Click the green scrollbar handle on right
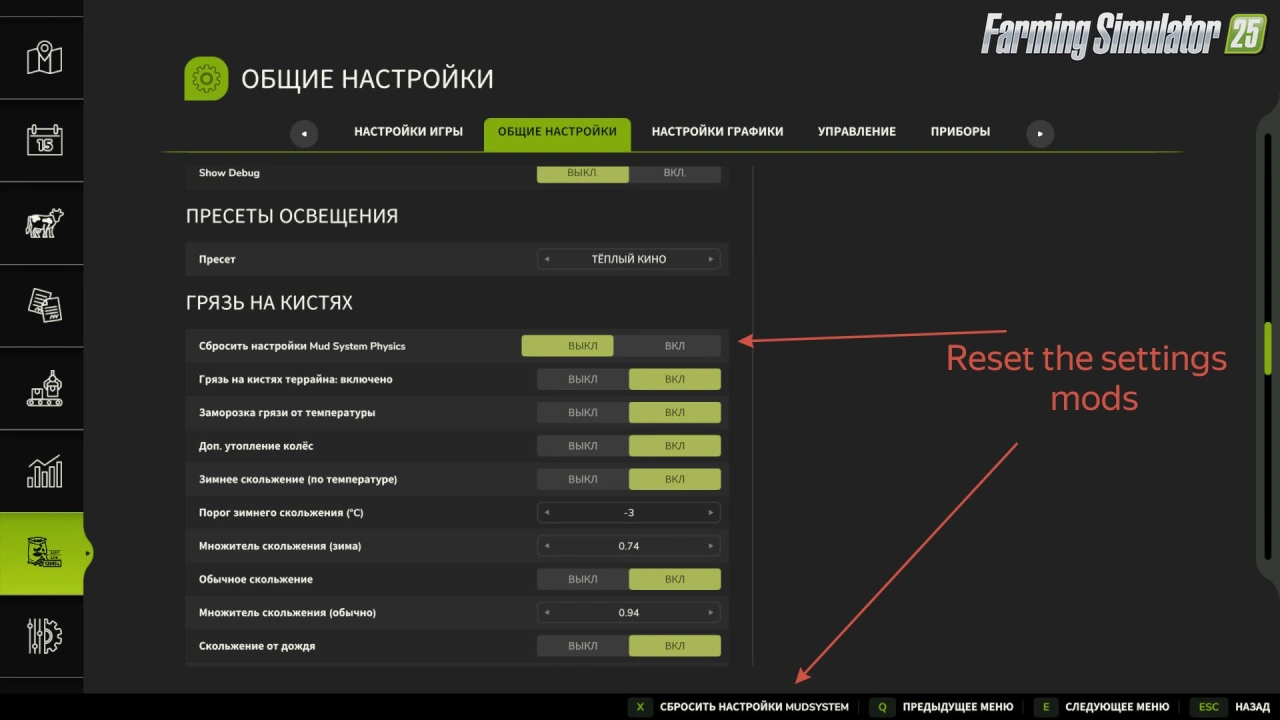 click(1268, 347)
